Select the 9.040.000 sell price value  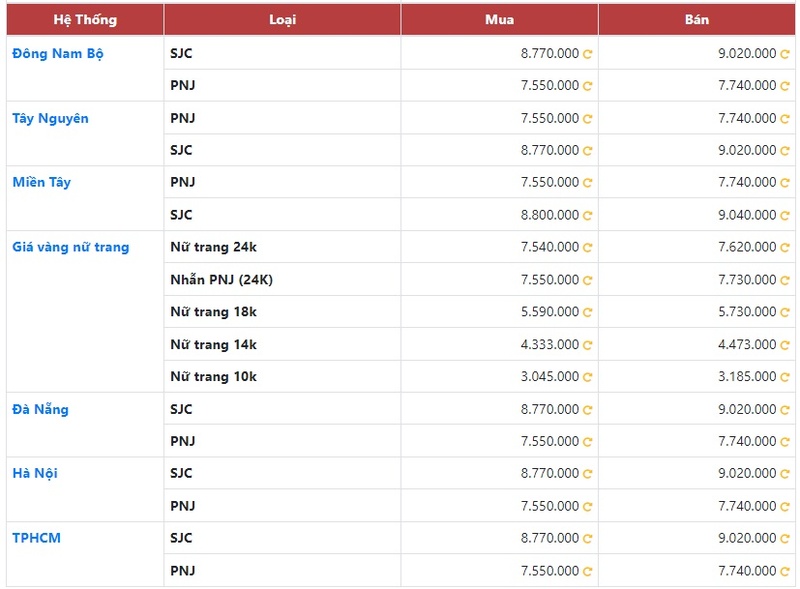(x=747, y=215)
